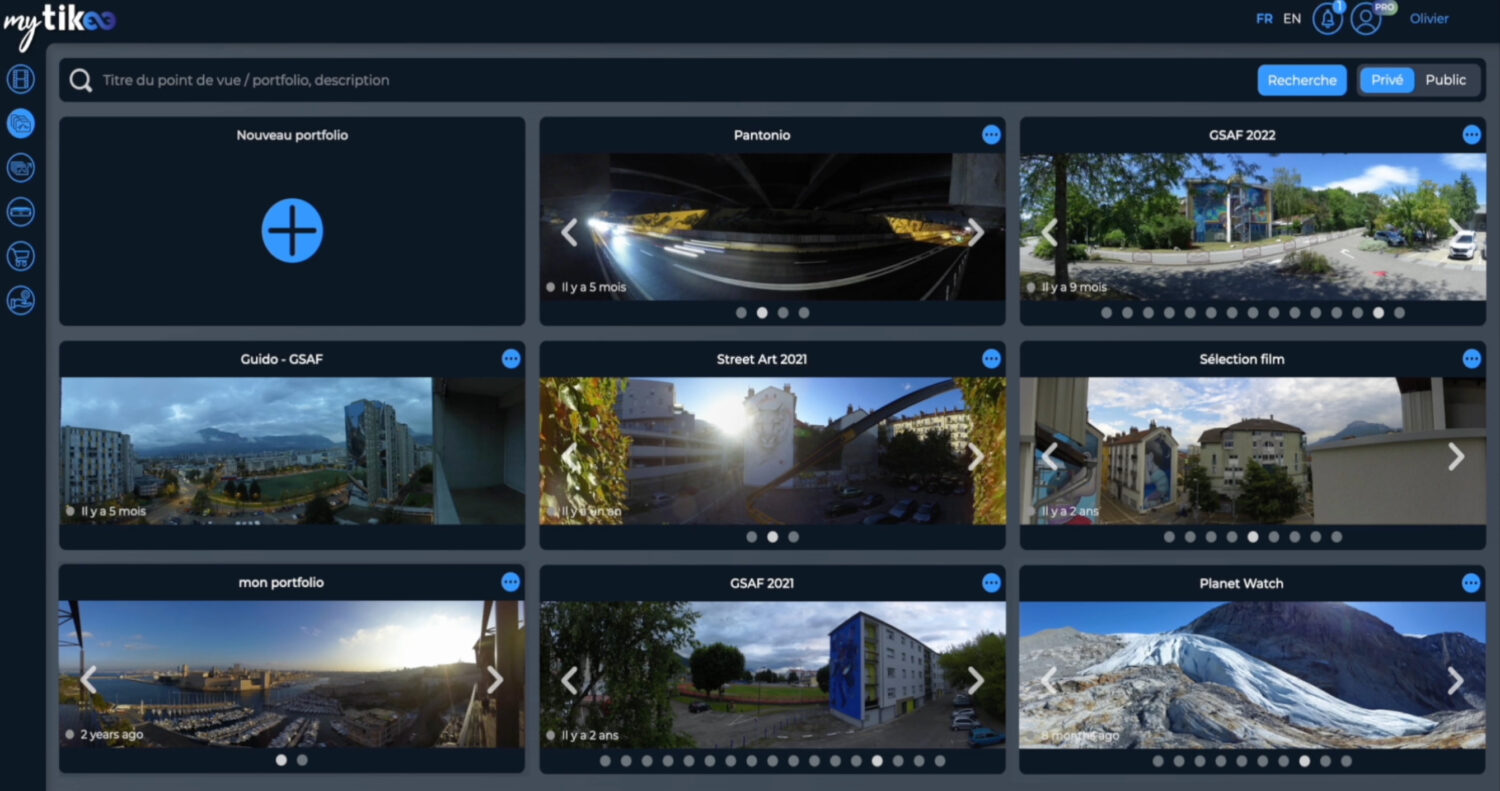This screenshot has width=1500, height=791.
Task: Open options menu for GSAF 2022 portfolio
Action: [1471, 134]
